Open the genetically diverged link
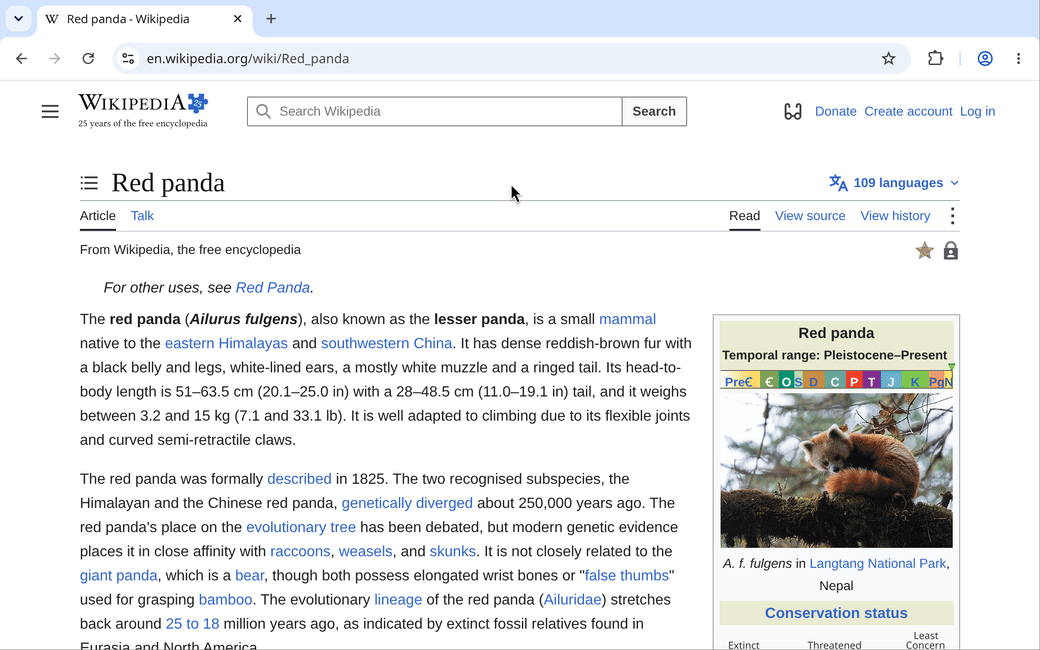The height and width of the screenshot is (650, 1040). (x=407, y=503)
